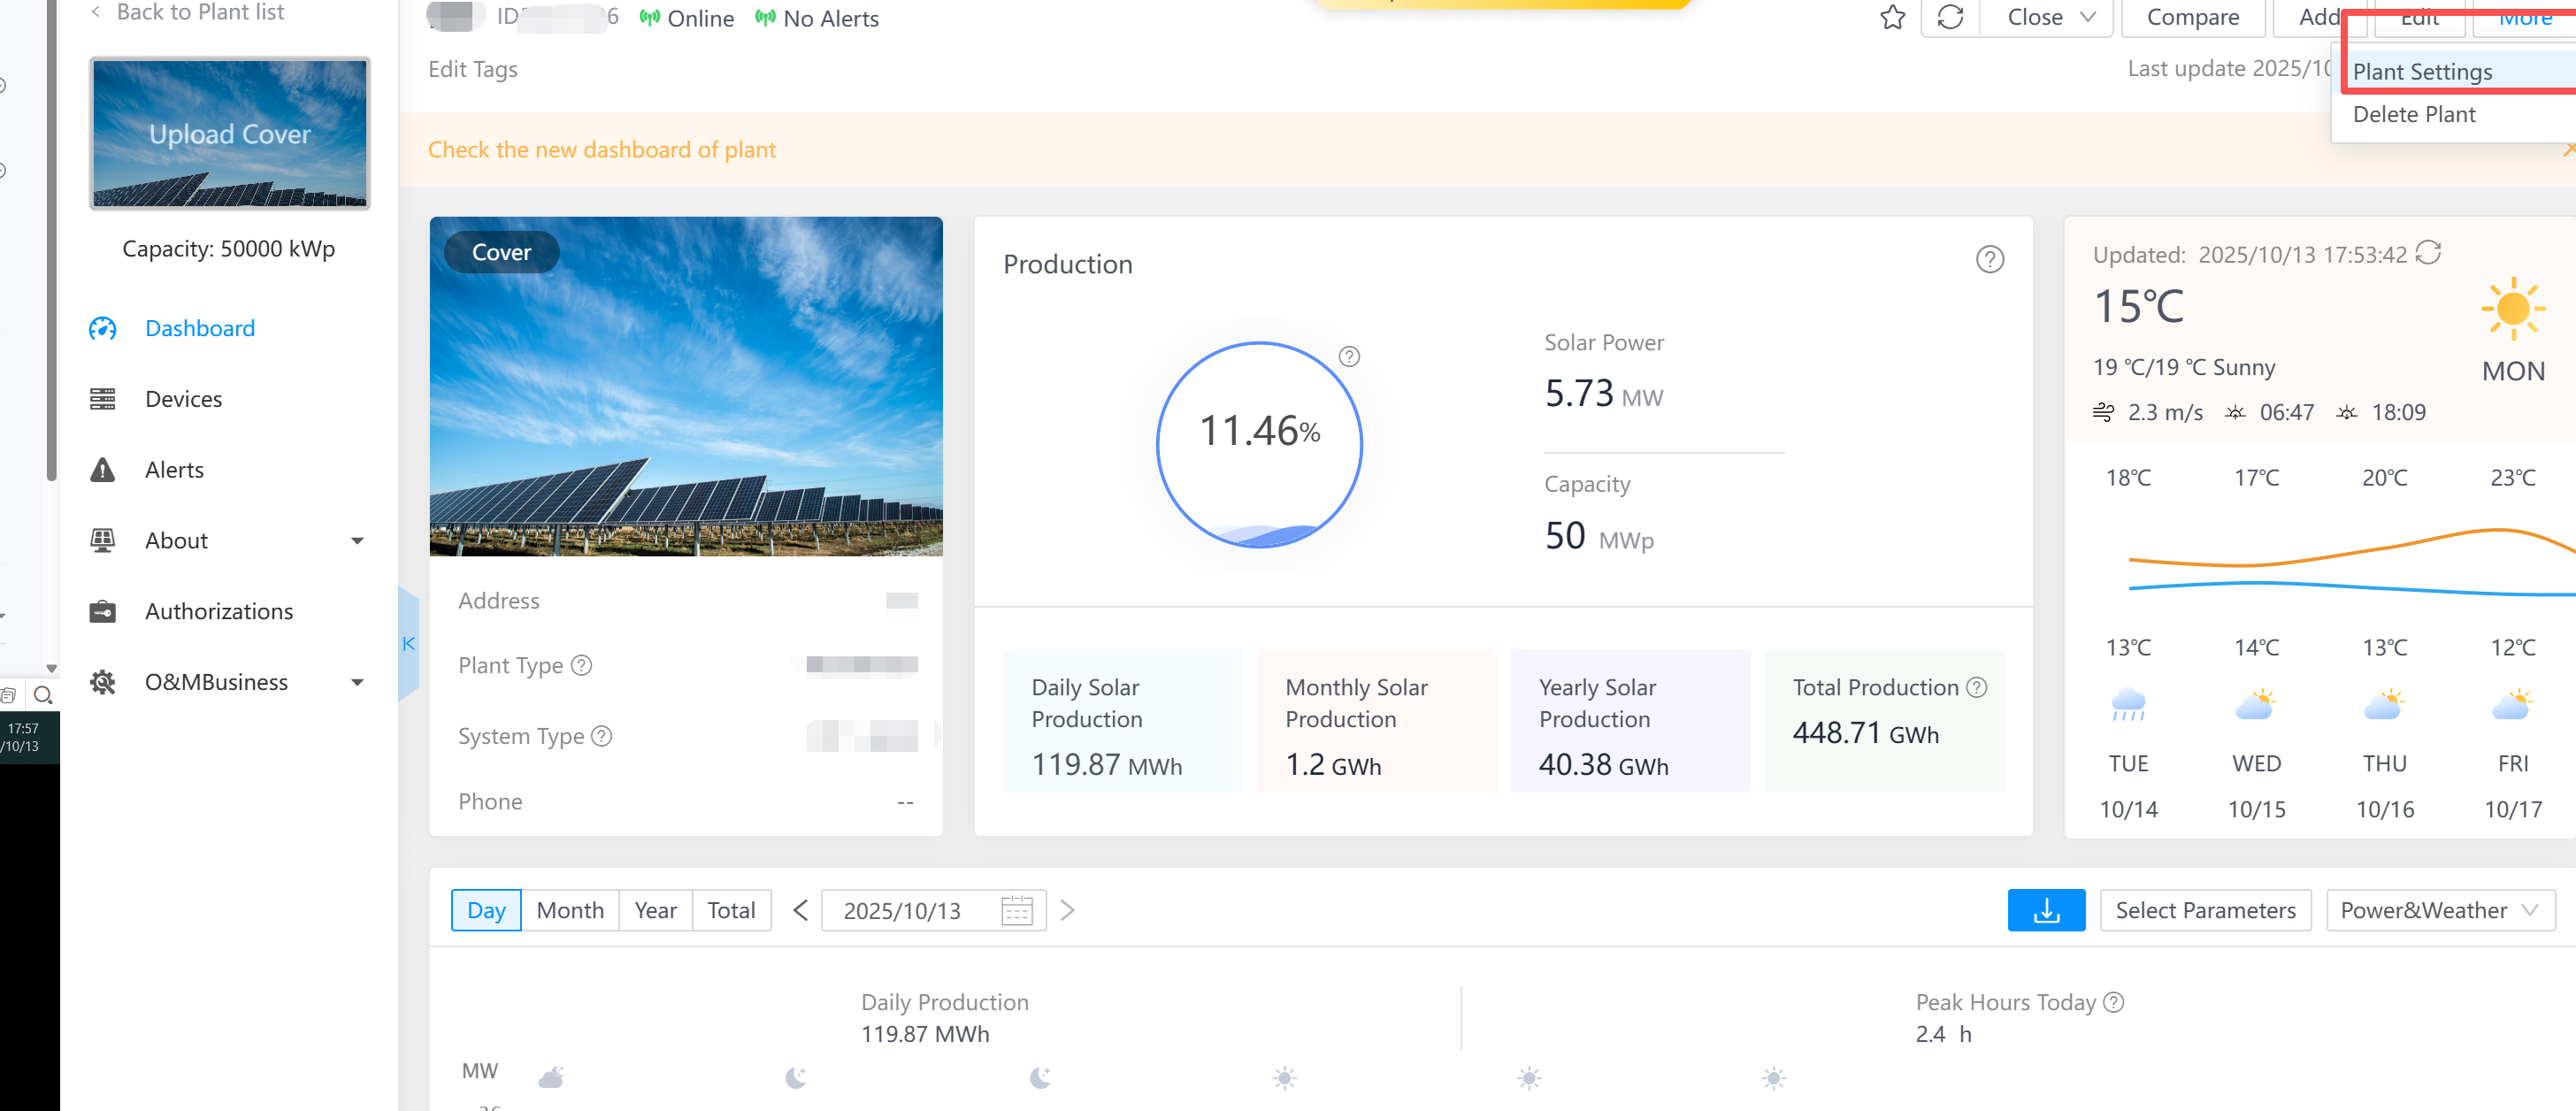Open the Production help question mark
2576x1111 pixels.
pyautogui.click(x=1989, y=259)
